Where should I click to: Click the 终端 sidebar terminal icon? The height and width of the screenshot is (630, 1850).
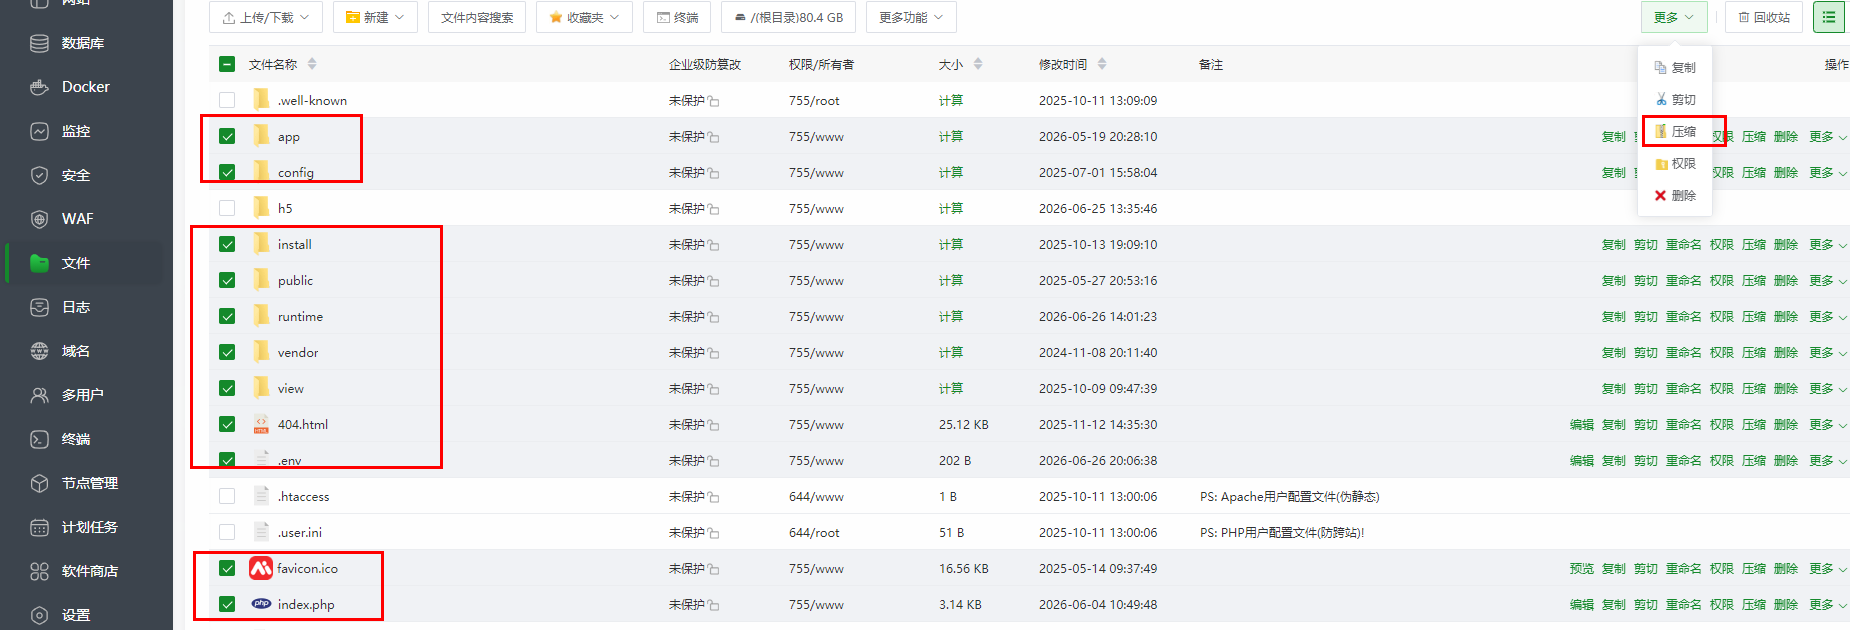[39, 439]
